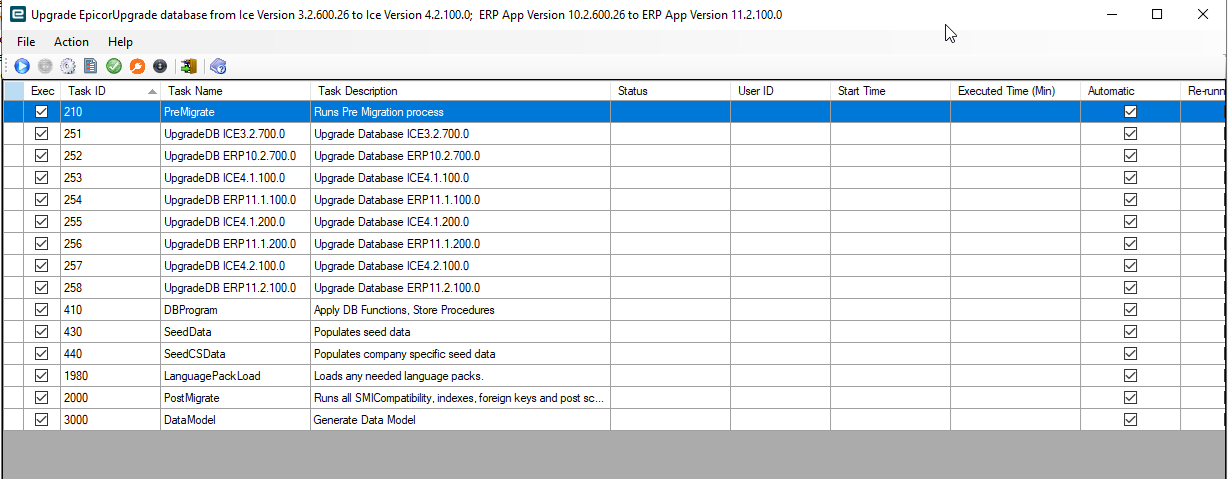This screenshot has height=479, width=1230.
Task: Click the blue play Run tasks icon
Action: [22, 66]
